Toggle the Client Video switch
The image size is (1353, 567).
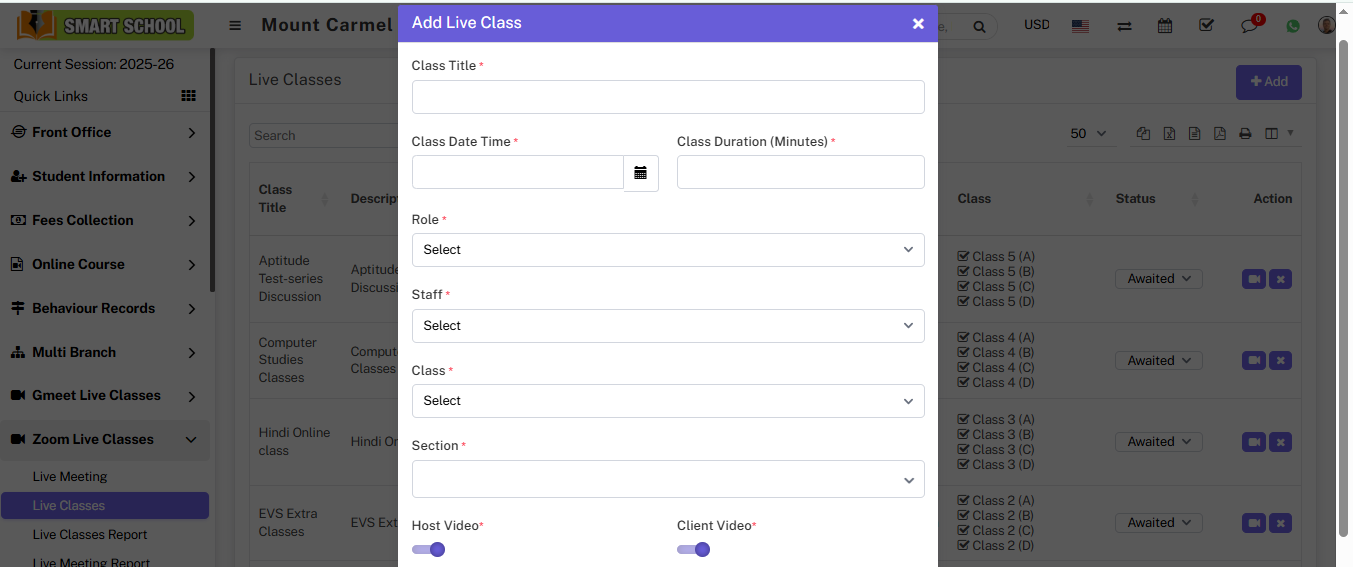[693, 549]
